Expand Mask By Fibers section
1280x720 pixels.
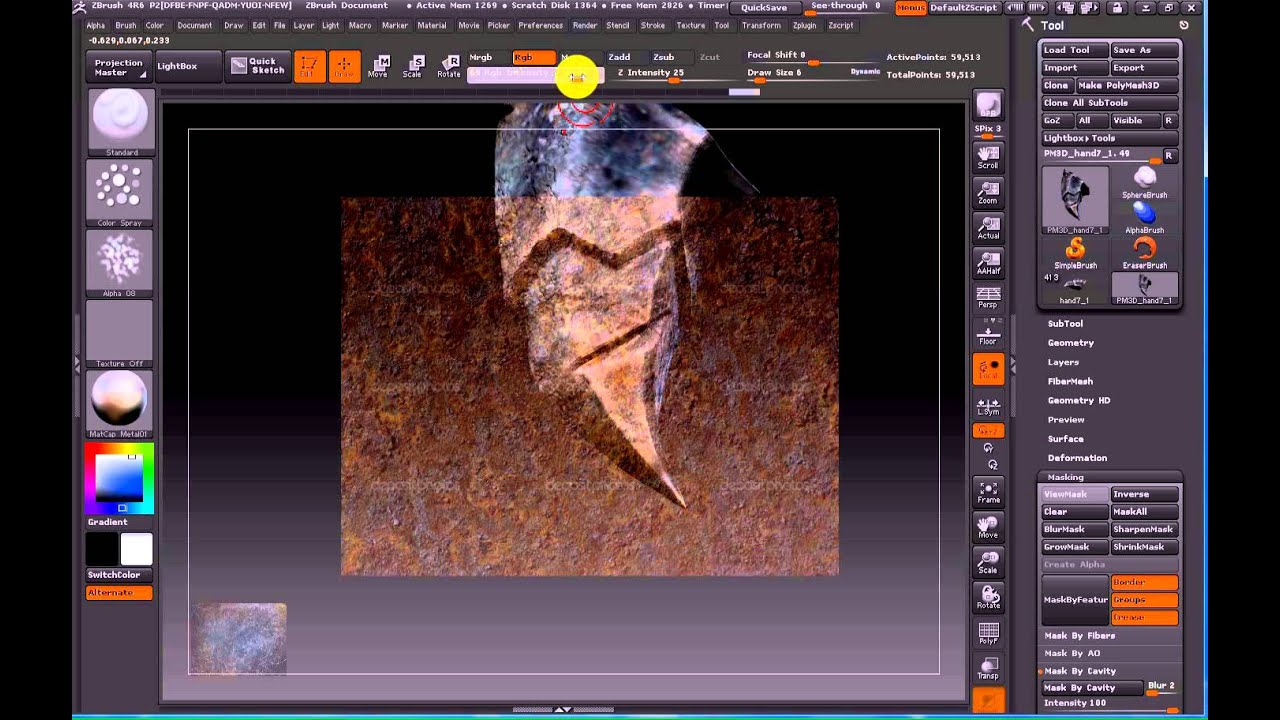(1080, 636)
